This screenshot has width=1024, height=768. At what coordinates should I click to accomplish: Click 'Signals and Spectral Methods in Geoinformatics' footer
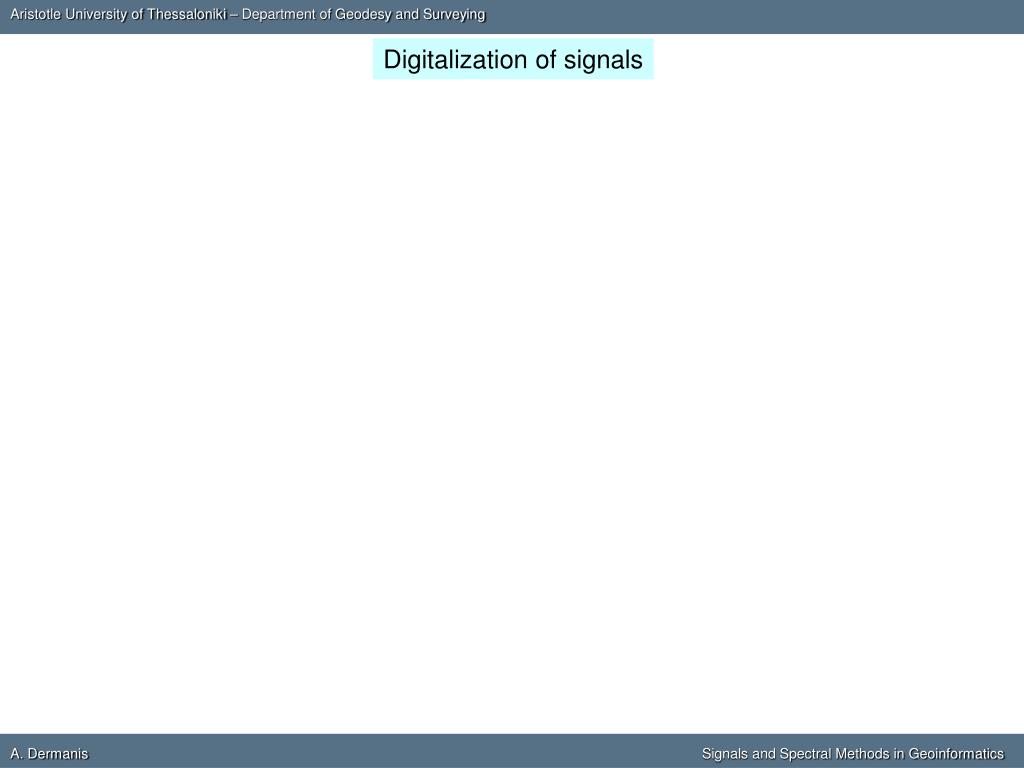pos(852,754)
